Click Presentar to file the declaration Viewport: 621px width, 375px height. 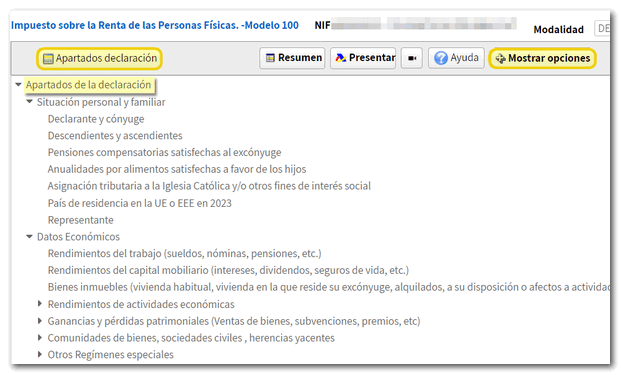tap(363, 58)
